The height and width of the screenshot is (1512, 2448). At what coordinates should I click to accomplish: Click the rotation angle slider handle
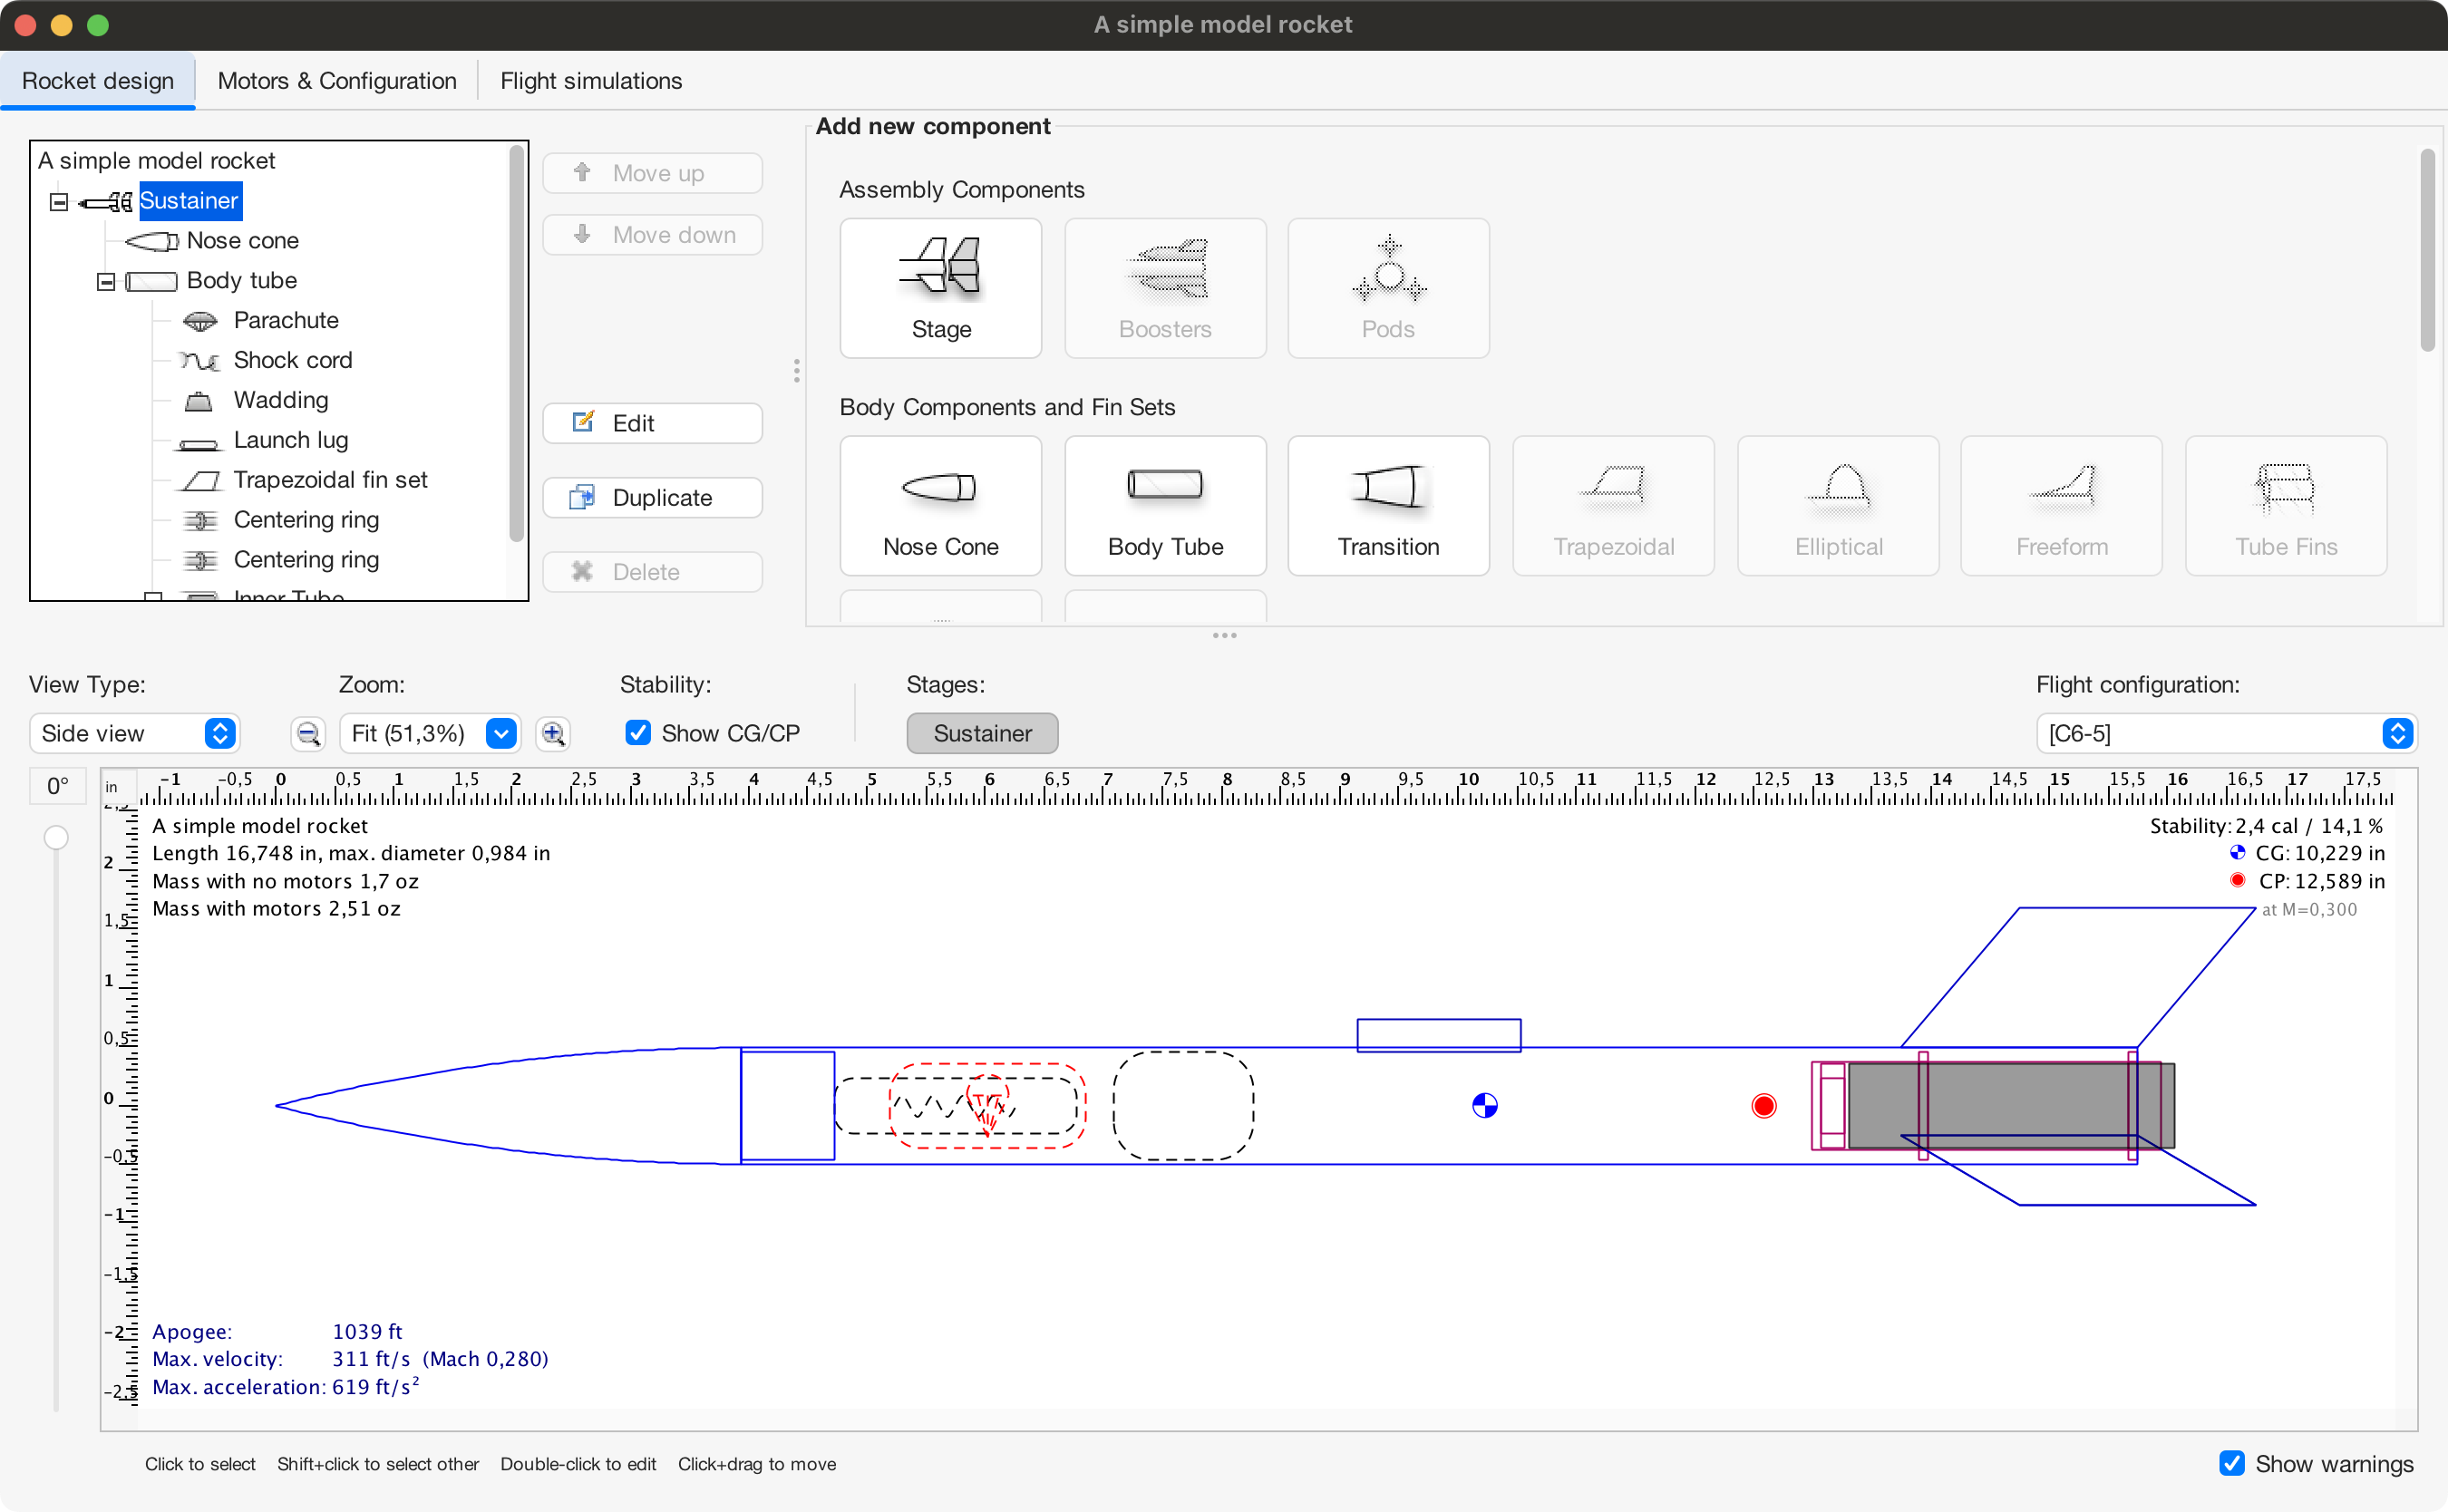pos(56,837)
